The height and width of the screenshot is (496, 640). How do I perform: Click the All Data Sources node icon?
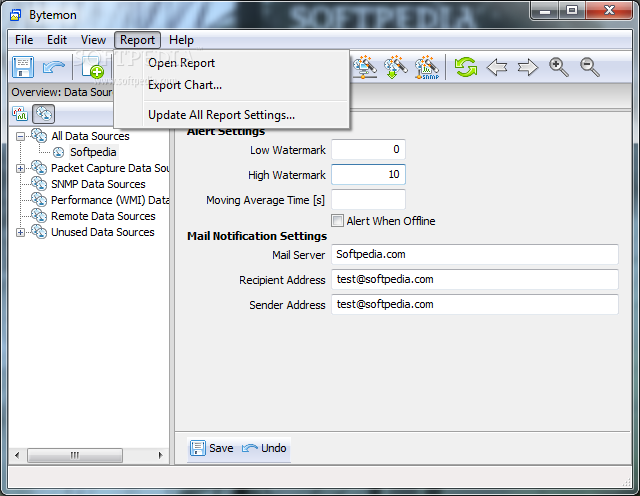pos(39,136)
